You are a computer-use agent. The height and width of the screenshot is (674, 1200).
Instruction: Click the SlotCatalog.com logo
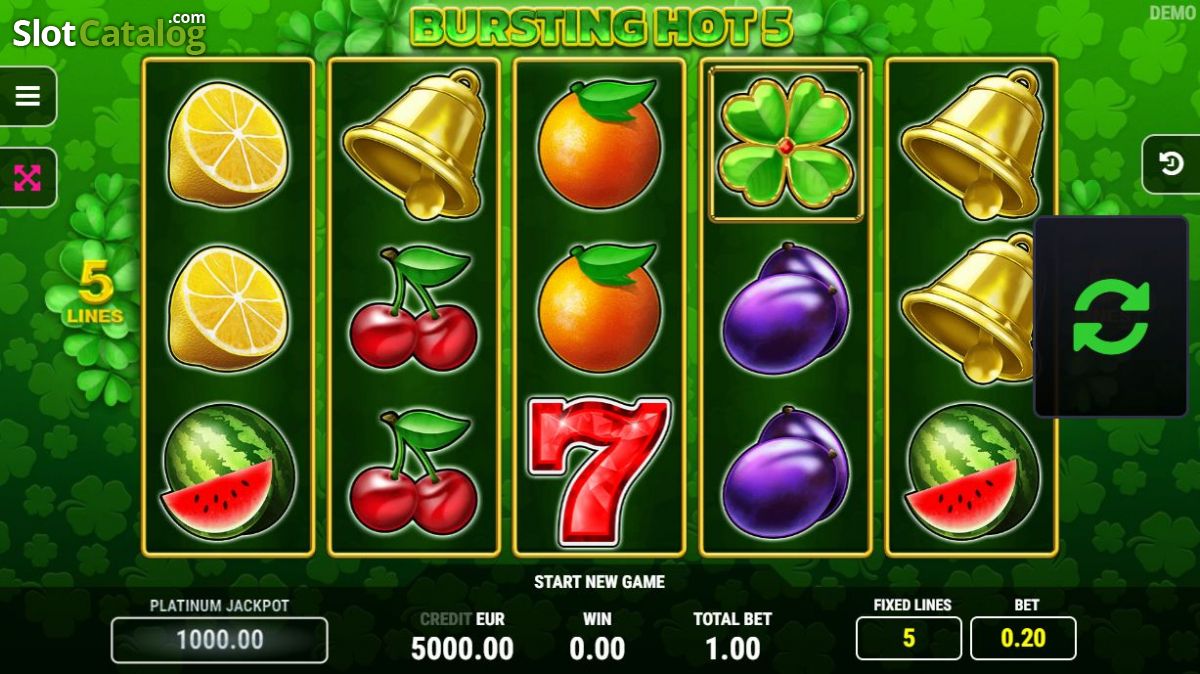click(109, 31)
